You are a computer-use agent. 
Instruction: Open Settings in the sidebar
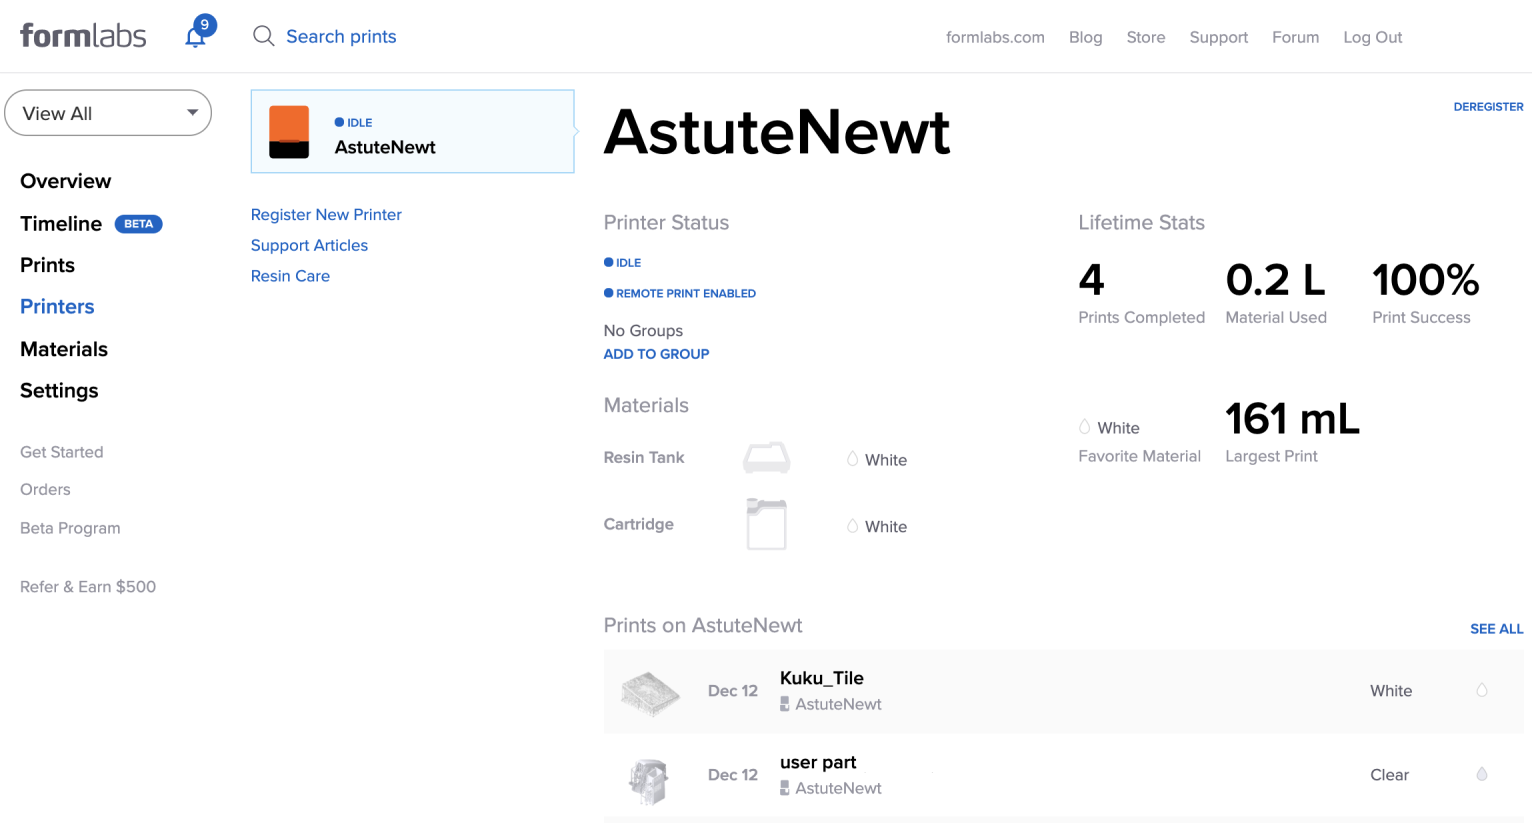pyautogui.click(x=59, y=391)
